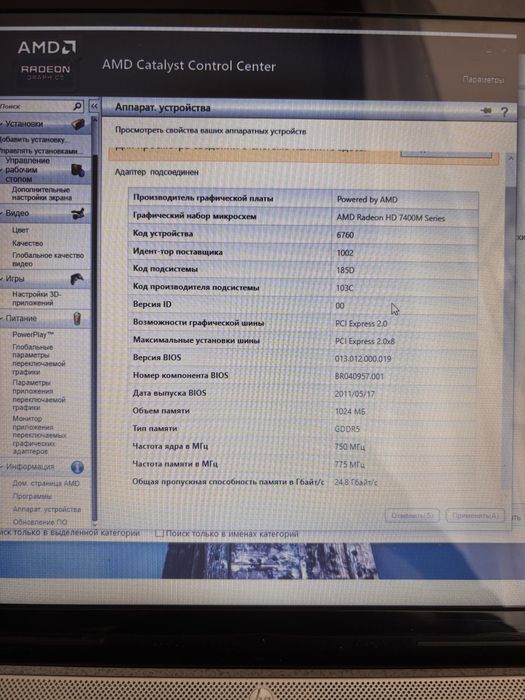This screenshot has width=525, height=700.
Task: Click the Применить button
Action: point(475,516)
